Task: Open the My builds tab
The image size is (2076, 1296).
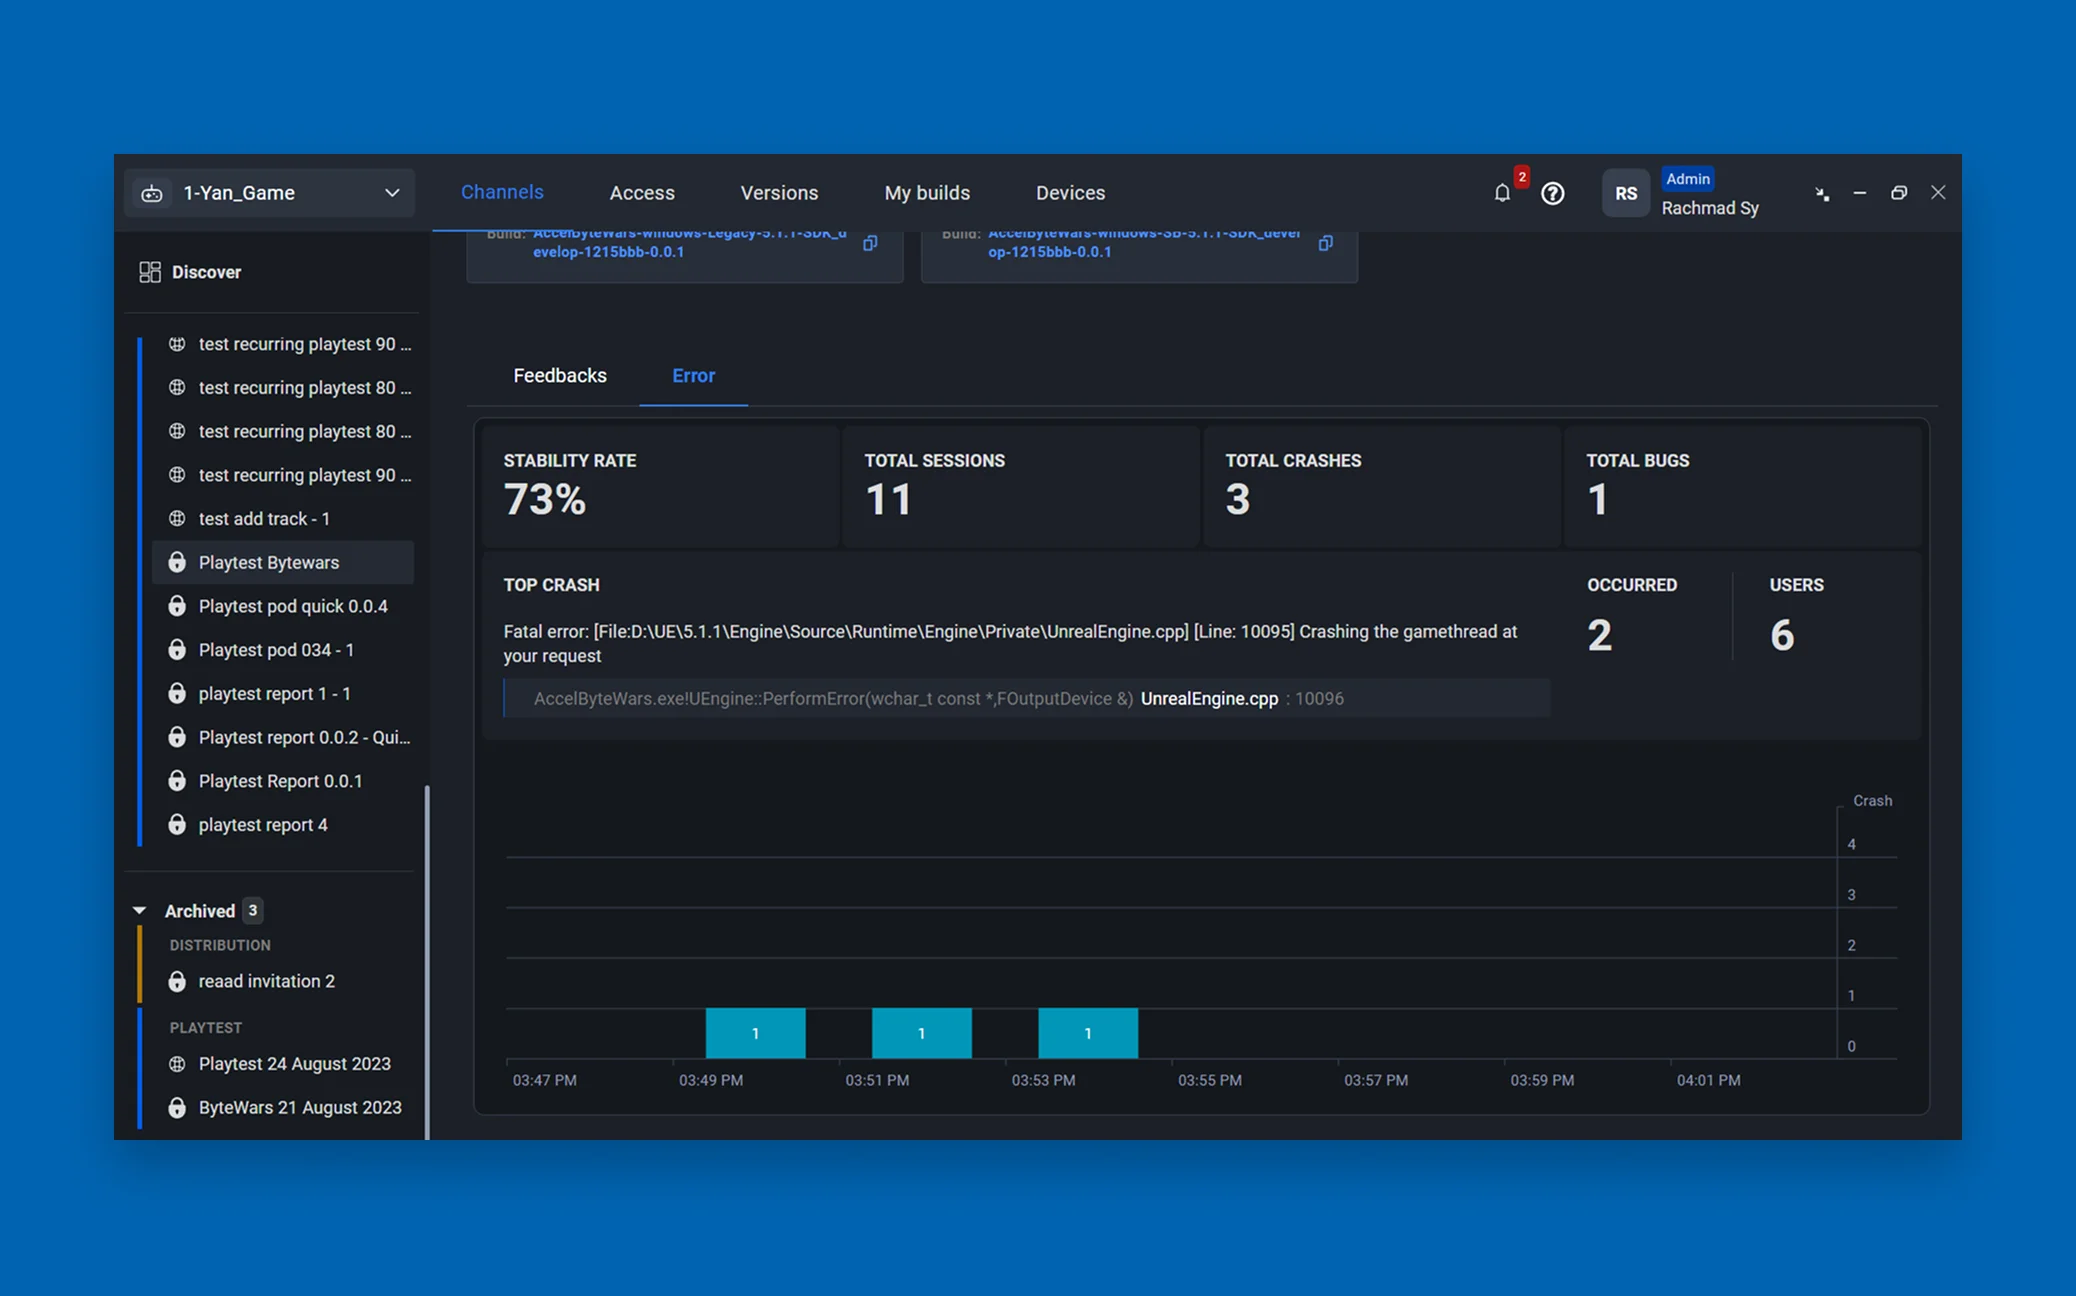Action: 927,193
